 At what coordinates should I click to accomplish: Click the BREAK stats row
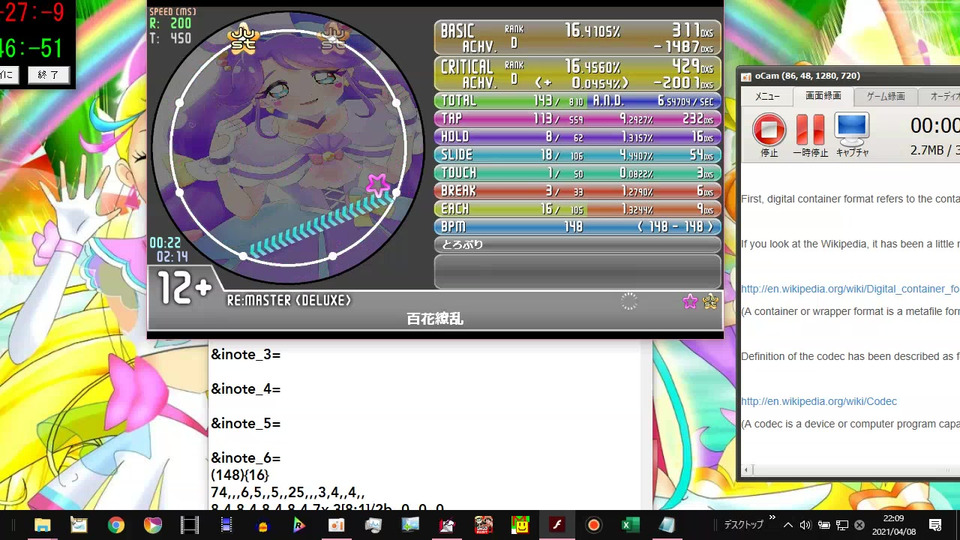(577, 190)
